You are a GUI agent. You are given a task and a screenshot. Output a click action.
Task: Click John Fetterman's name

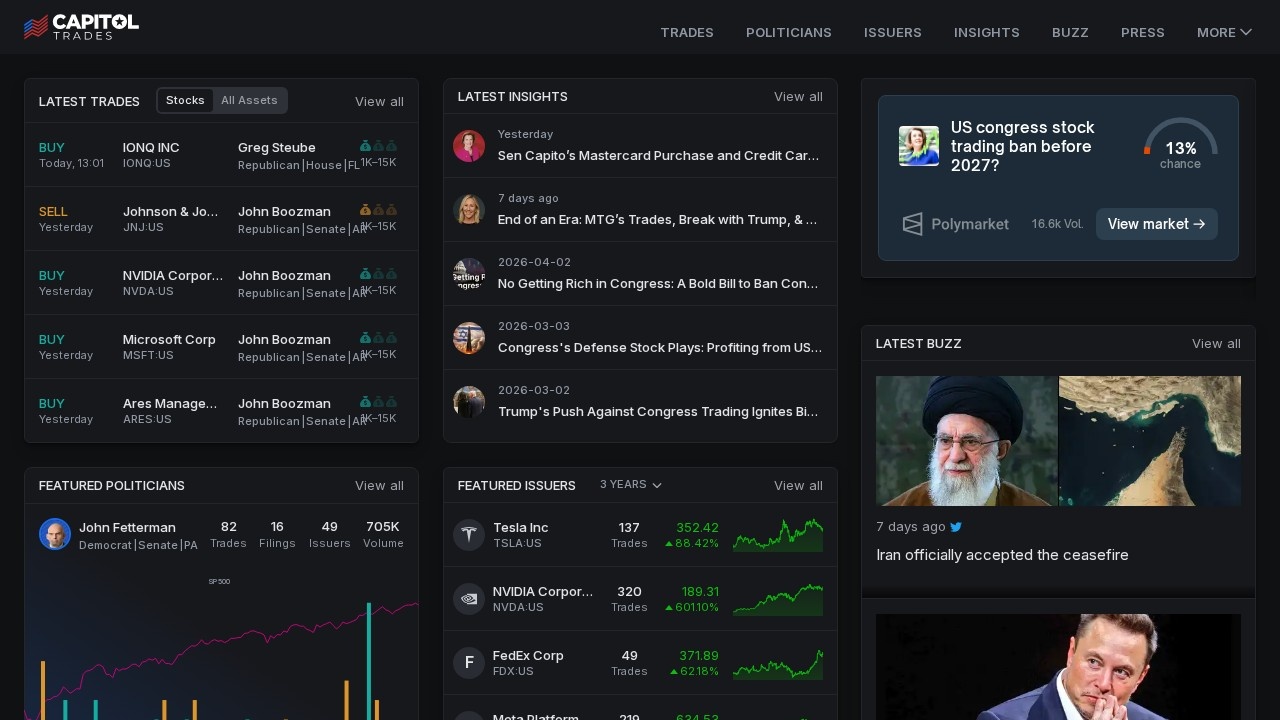pyautogui.click(x=127, y=527)
